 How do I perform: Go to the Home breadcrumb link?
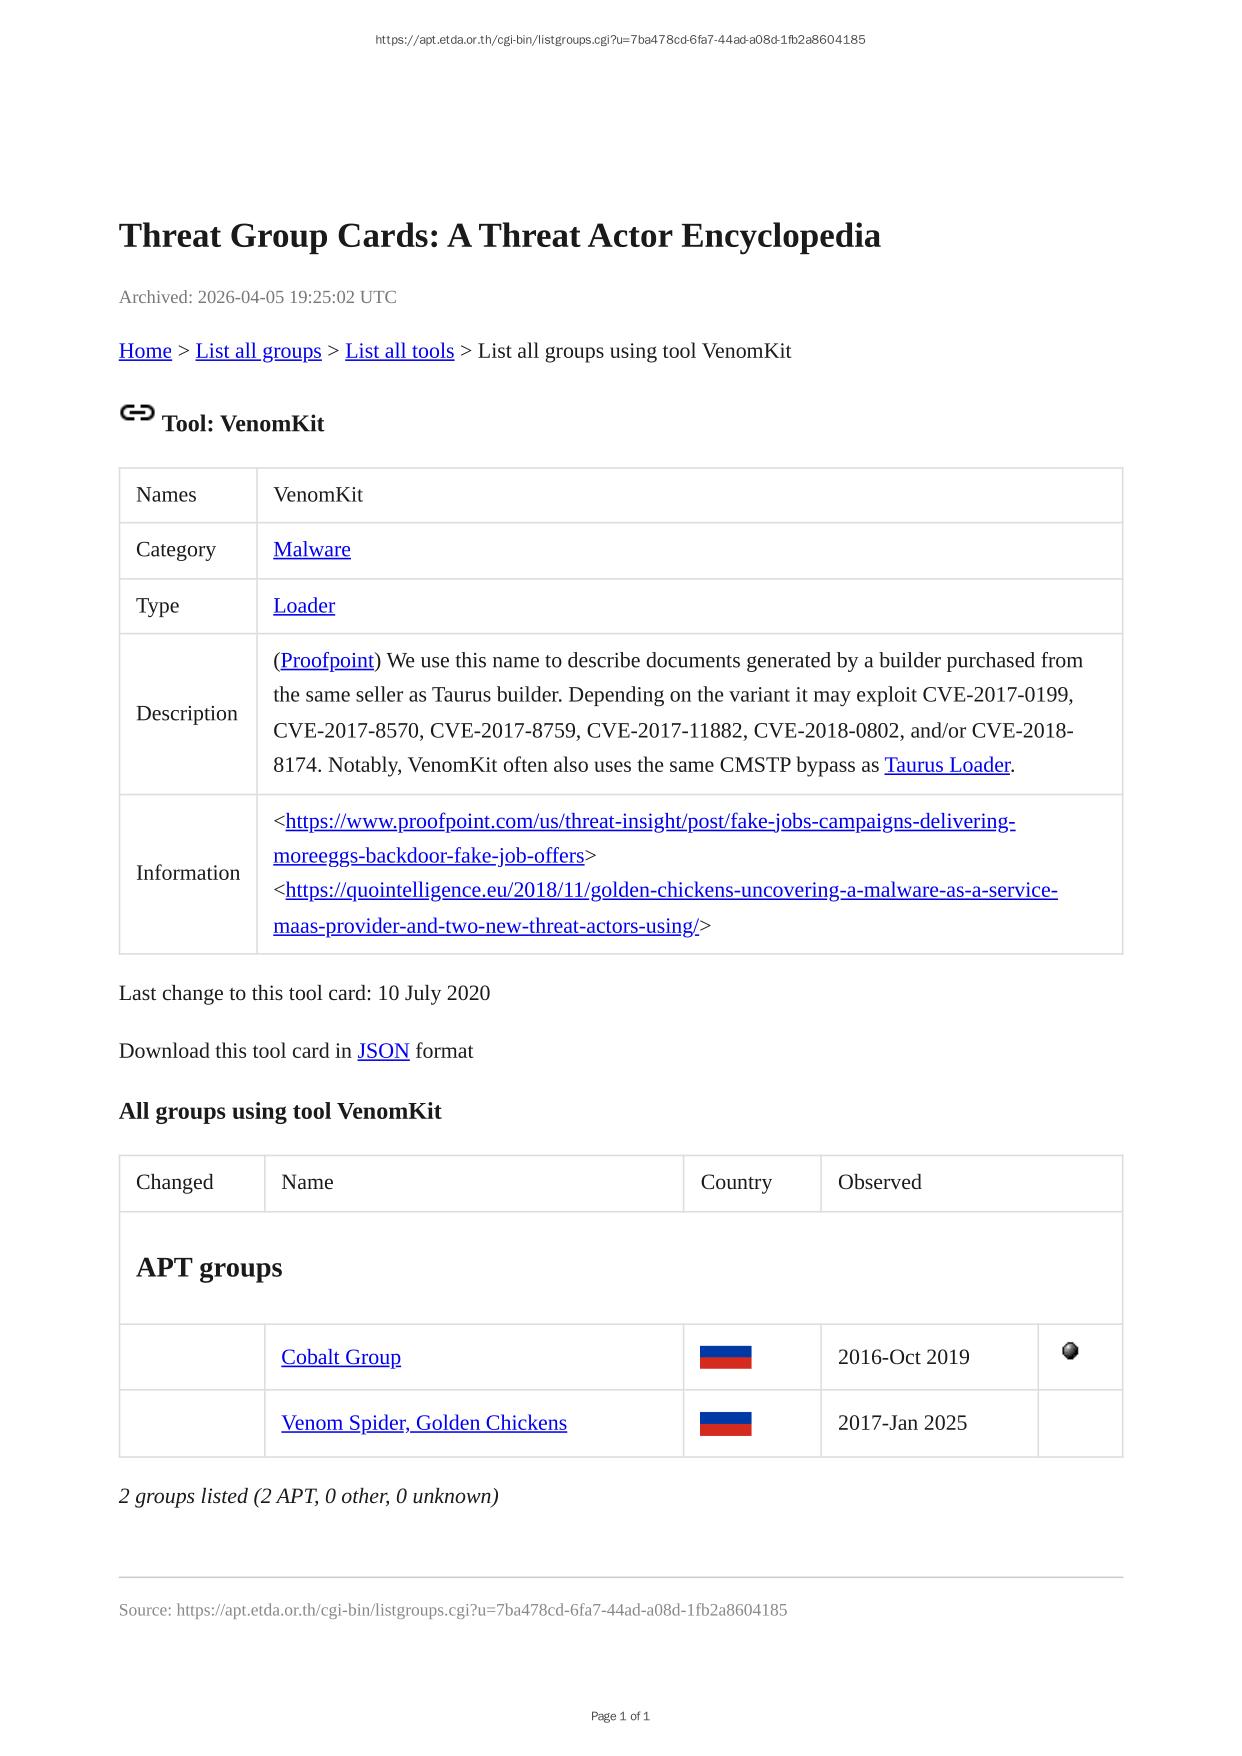pyautogui.click(x=145, y=351)
